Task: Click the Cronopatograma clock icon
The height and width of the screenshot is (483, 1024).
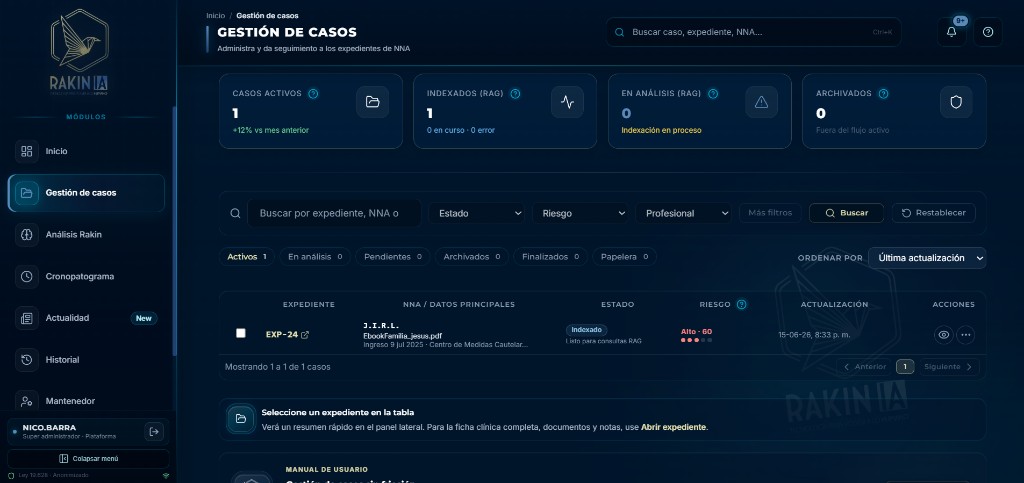Action: point(27,277)
